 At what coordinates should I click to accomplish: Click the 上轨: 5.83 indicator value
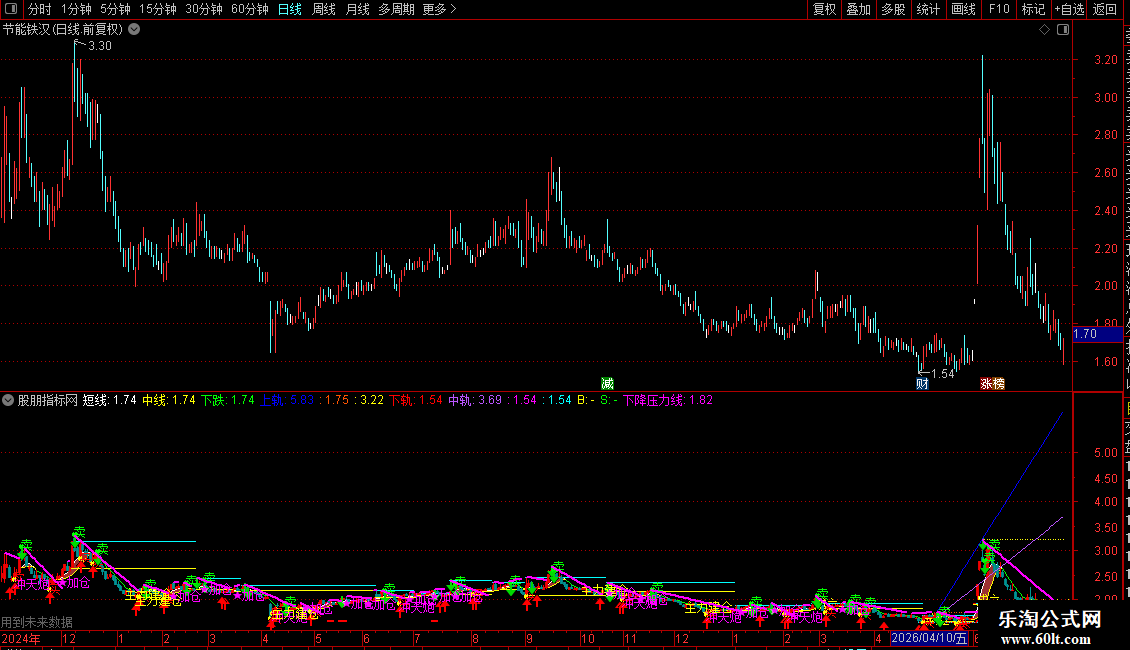click(x=287, y=400)
